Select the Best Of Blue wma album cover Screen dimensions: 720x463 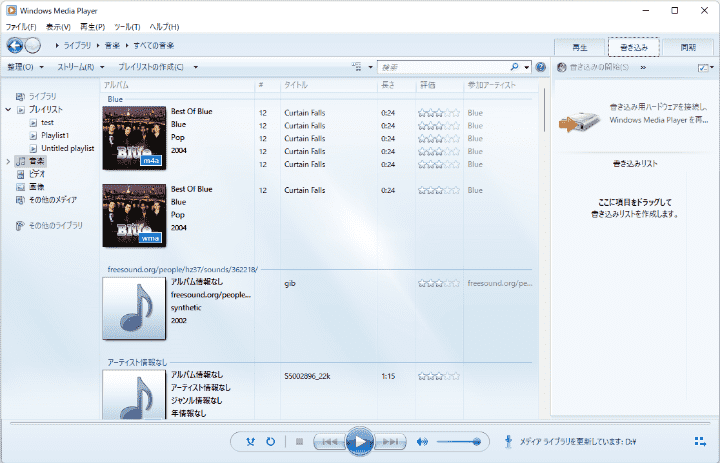pyautogui.click(x=134, y=215)
